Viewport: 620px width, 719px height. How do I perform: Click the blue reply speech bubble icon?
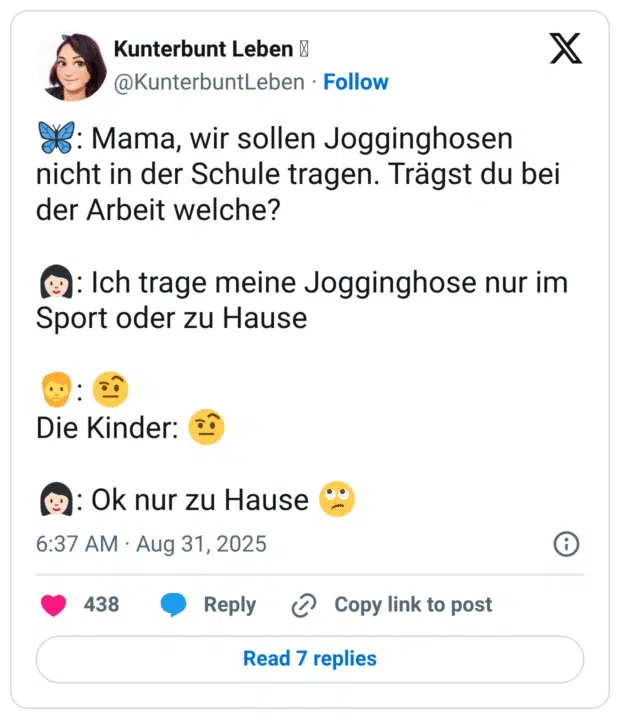(173, 604)
